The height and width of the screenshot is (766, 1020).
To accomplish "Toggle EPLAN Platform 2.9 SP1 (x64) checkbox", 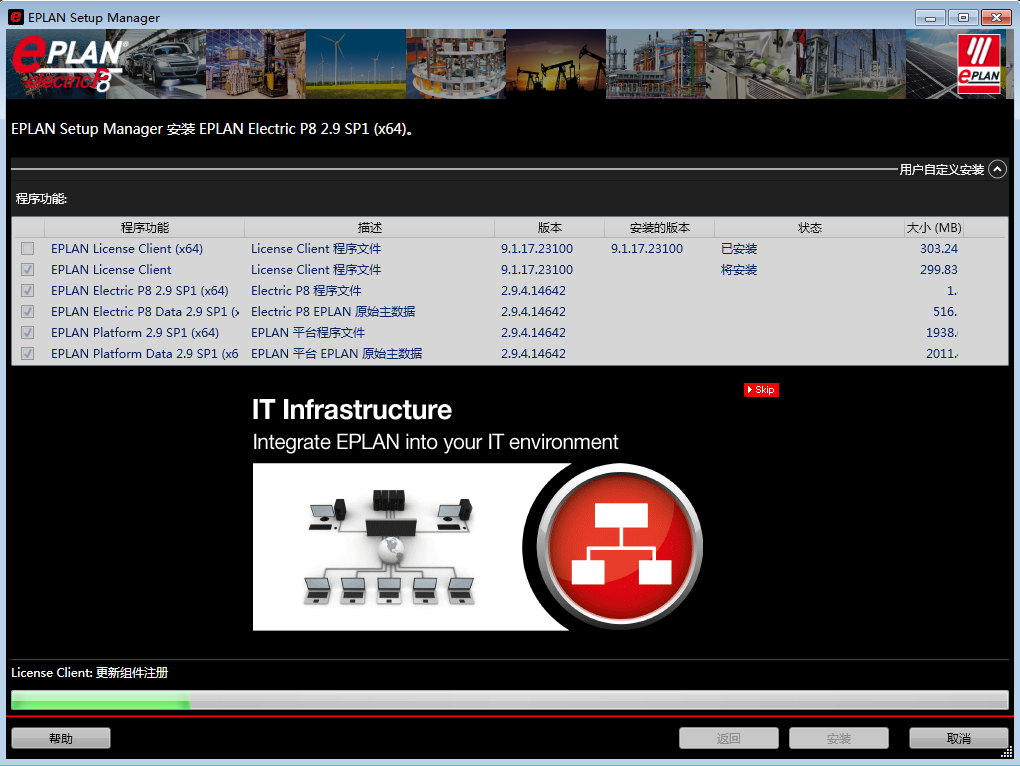I will [x=28, y=333].
